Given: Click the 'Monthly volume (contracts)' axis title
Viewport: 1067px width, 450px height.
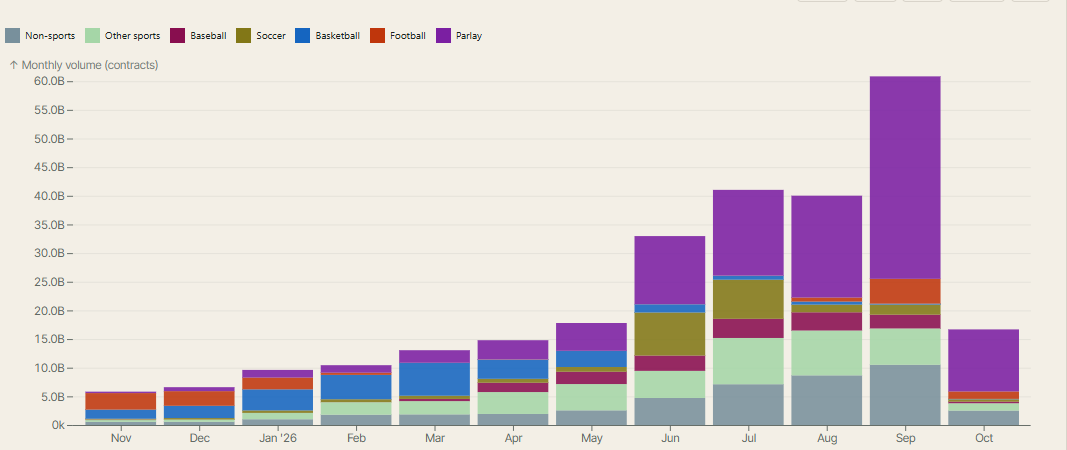Looking at the screenshot, I should 90,65.
